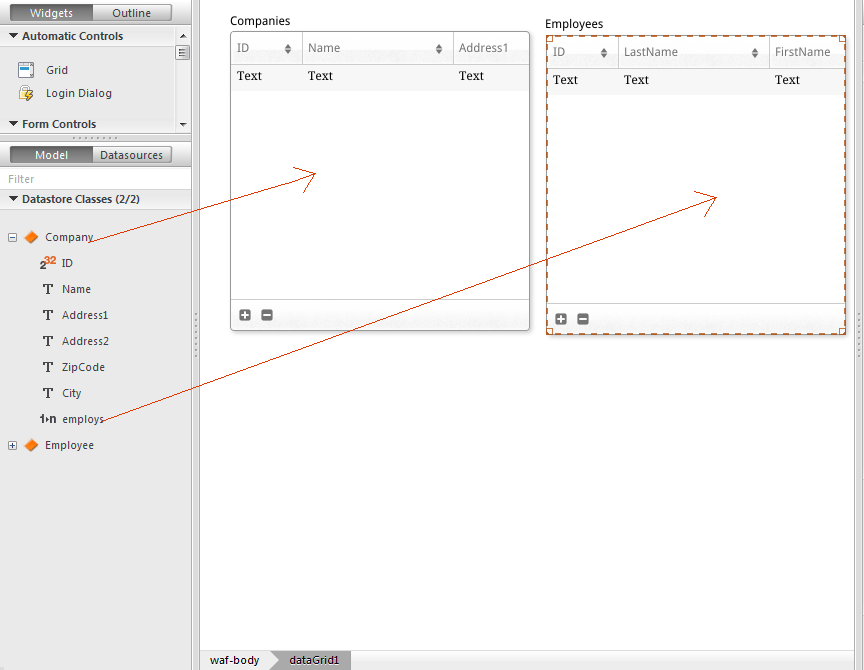Image resolution: width=864 pixels, height=670 pixels.
Task: Add a row in Companies grid
Action: click(x=245, y=315)
